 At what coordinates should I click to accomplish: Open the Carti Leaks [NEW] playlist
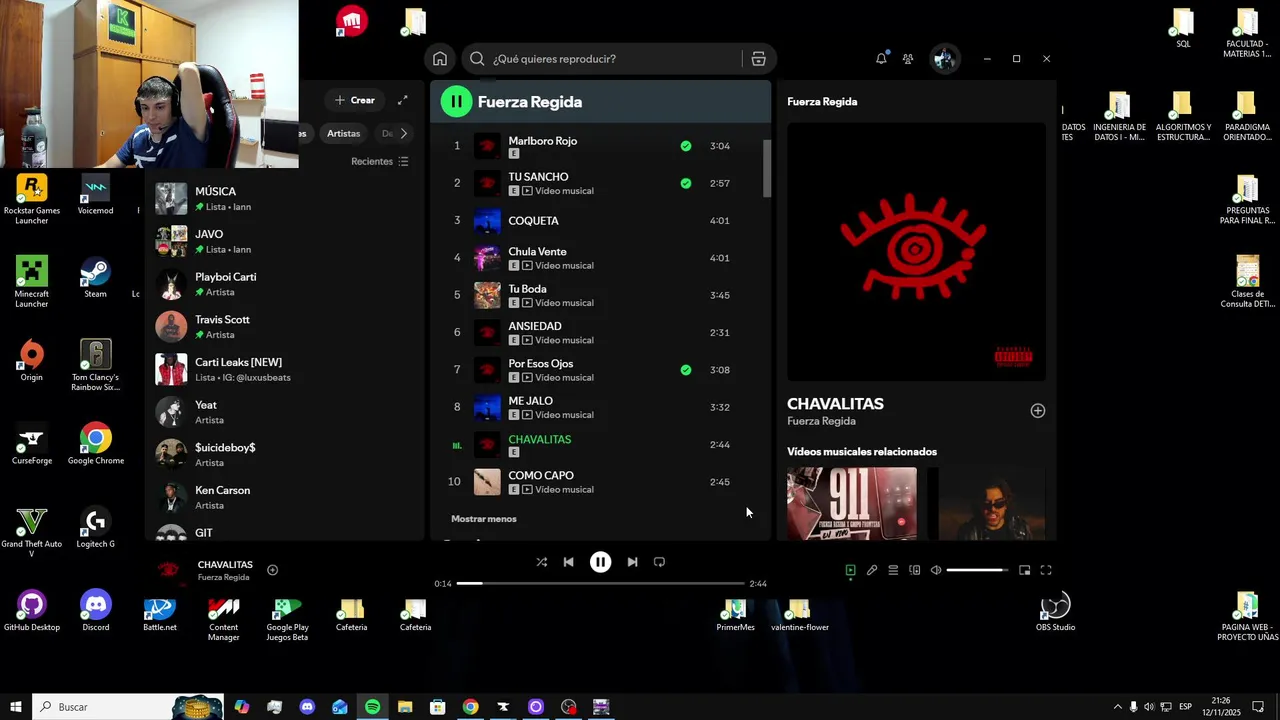pyautogui.click(x=285, y=369)
